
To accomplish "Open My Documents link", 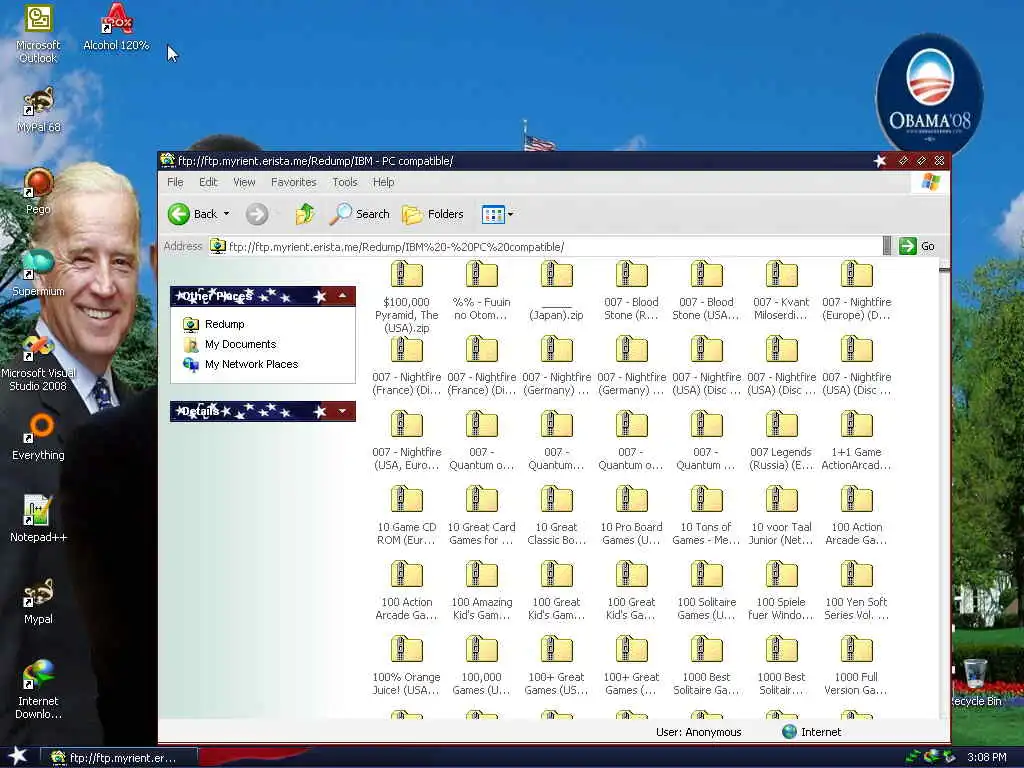I will tap(240, 344).
